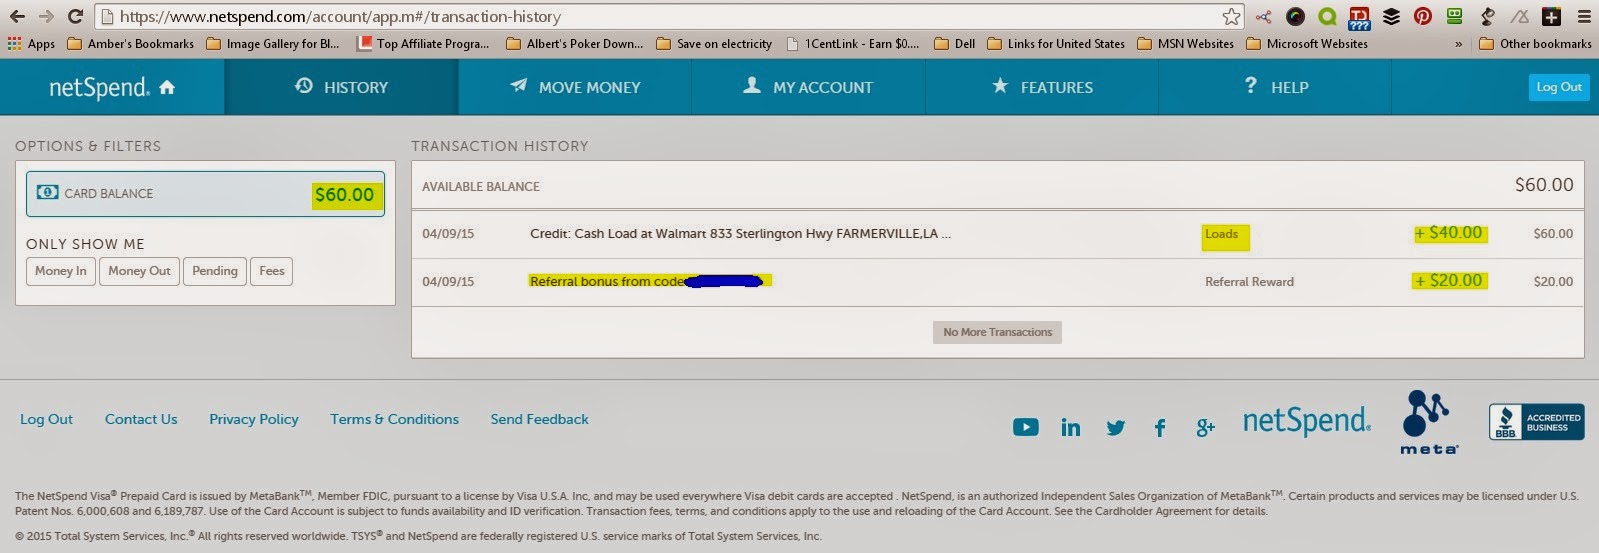Open NetSpend YouTube channel icon
The image size is (1599, 553).
1025,427
